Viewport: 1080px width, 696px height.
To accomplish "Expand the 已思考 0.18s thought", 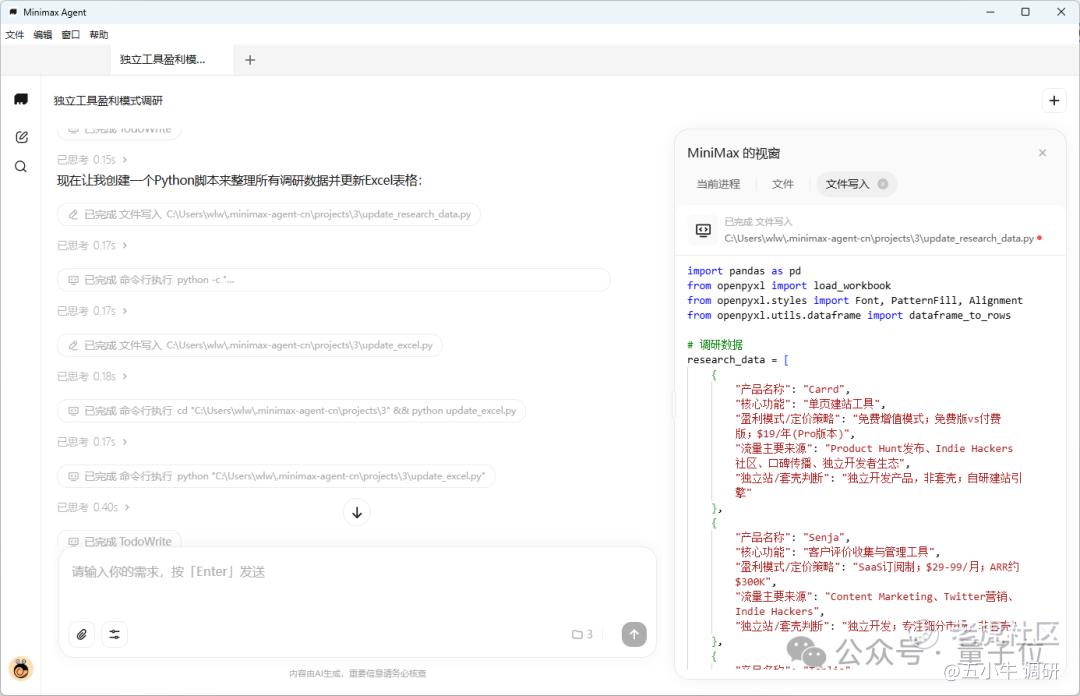I will (92, 376).
